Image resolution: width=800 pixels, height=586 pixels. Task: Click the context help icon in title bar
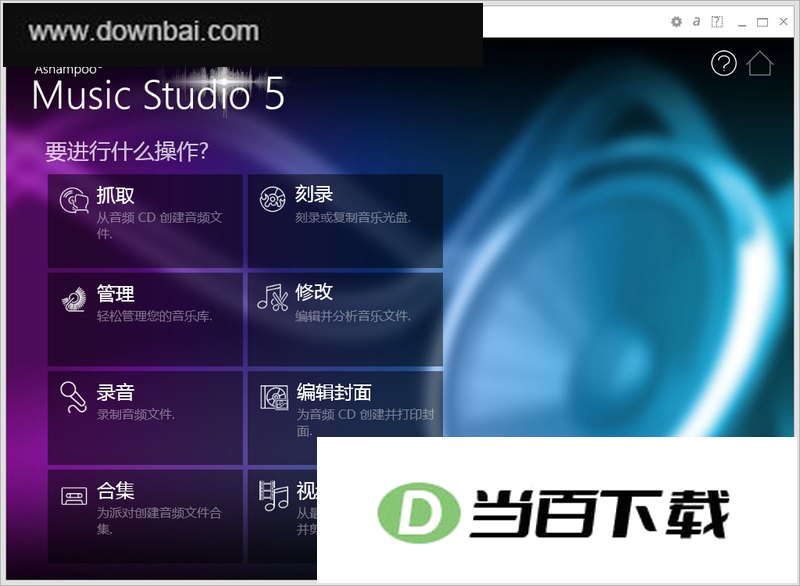[717, 21]
